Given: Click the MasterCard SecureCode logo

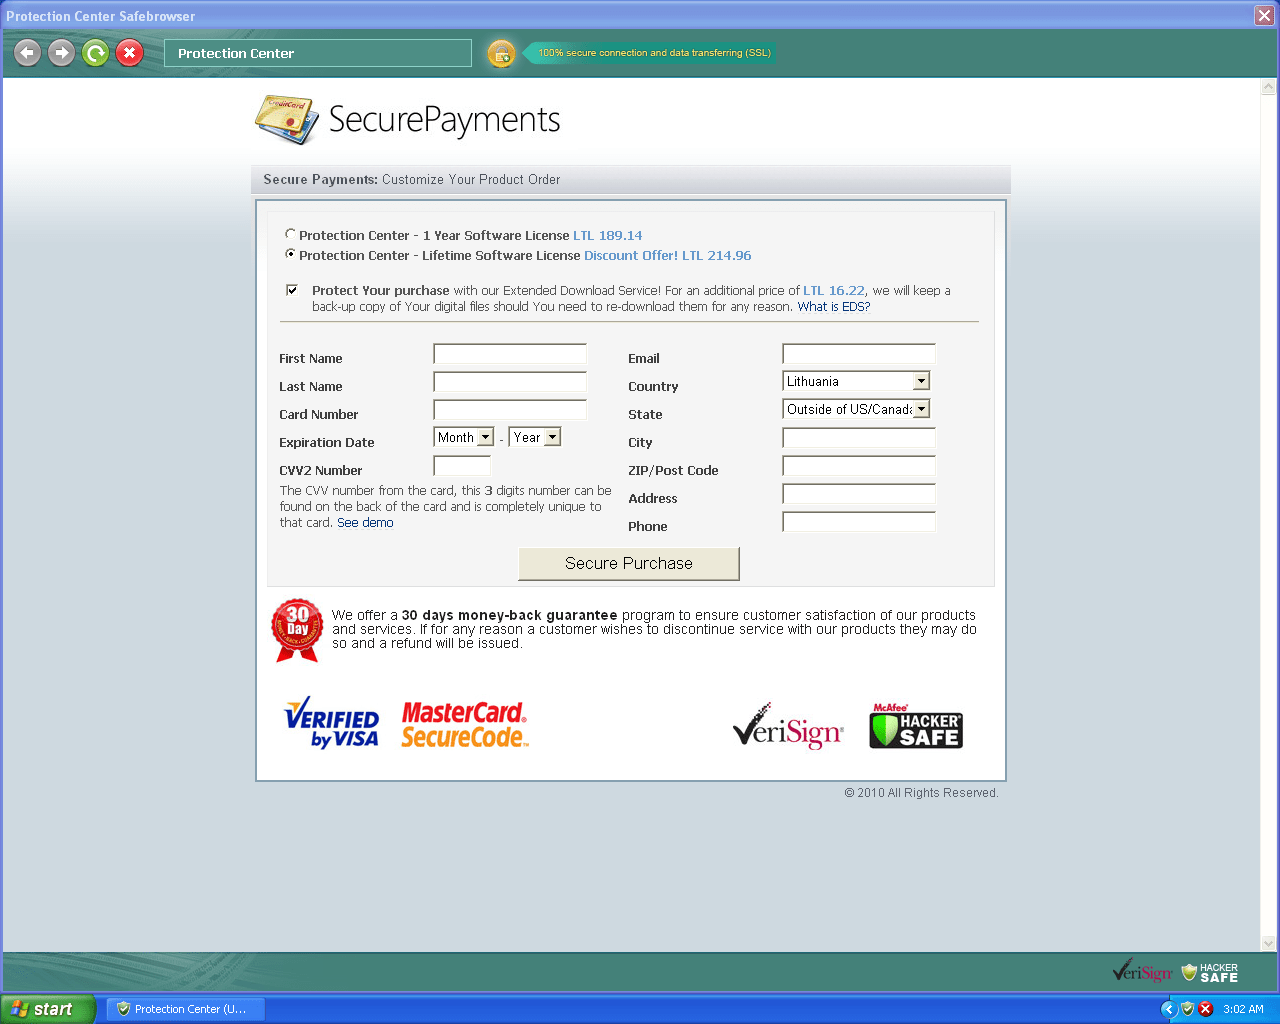Looking at the screenshot, I should coord(464,725).
